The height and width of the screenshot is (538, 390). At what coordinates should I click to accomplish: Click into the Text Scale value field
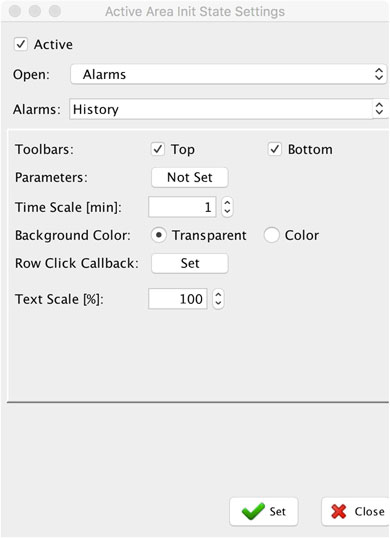pyautogui.click(x=178, y=299)
